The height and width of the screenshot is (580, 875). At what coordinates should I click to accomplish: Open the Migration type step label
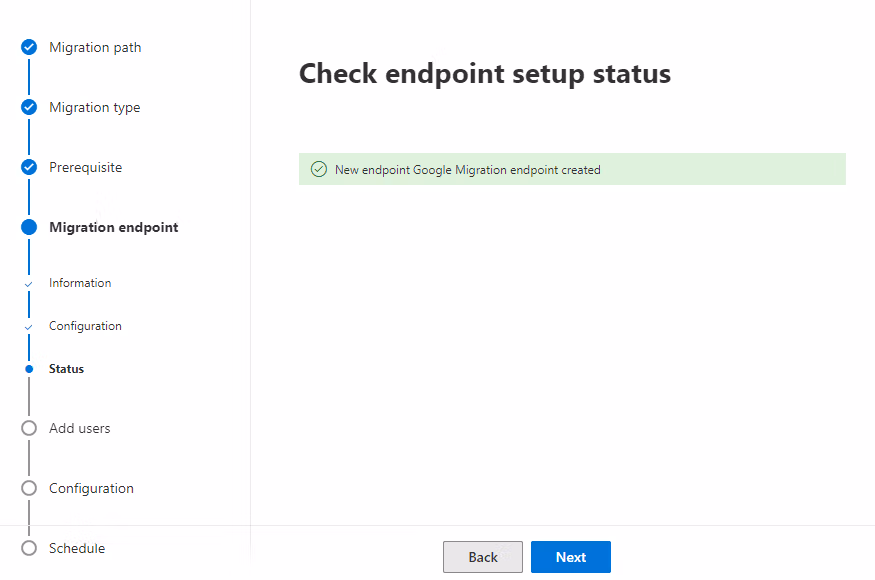(x=94, y=107)
